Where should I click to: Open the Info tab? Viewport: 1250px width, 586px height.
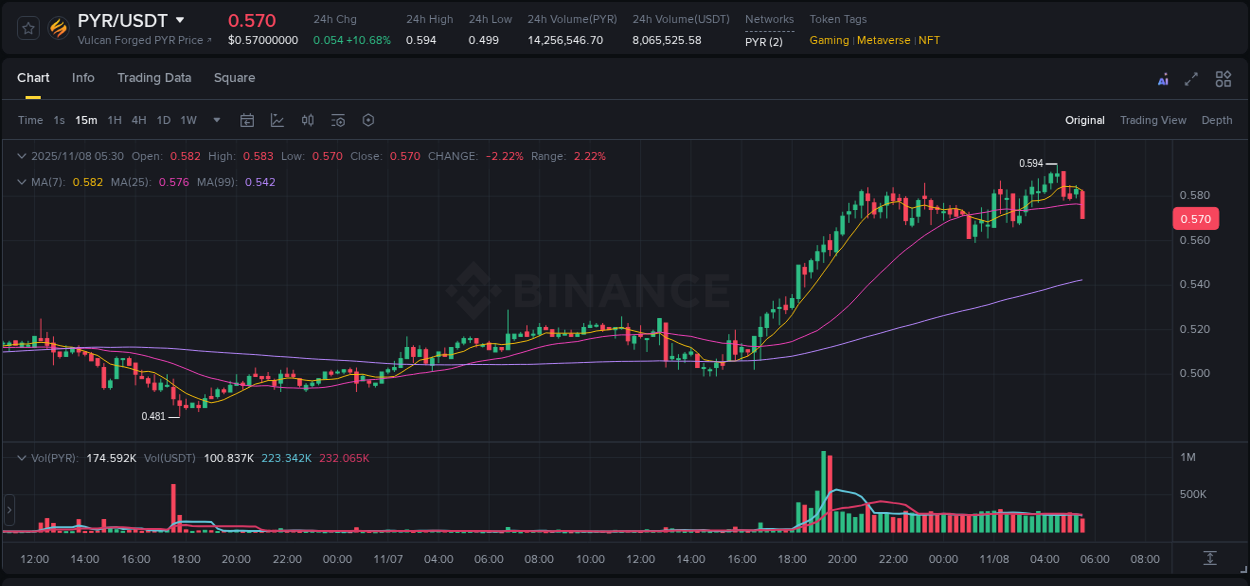coord(83,77)
